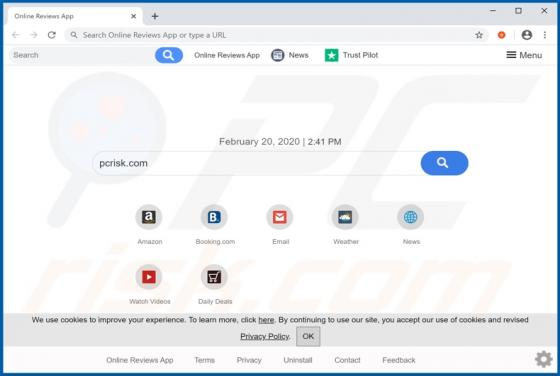Open the 'here' cookie info link

tap(266, 320)
